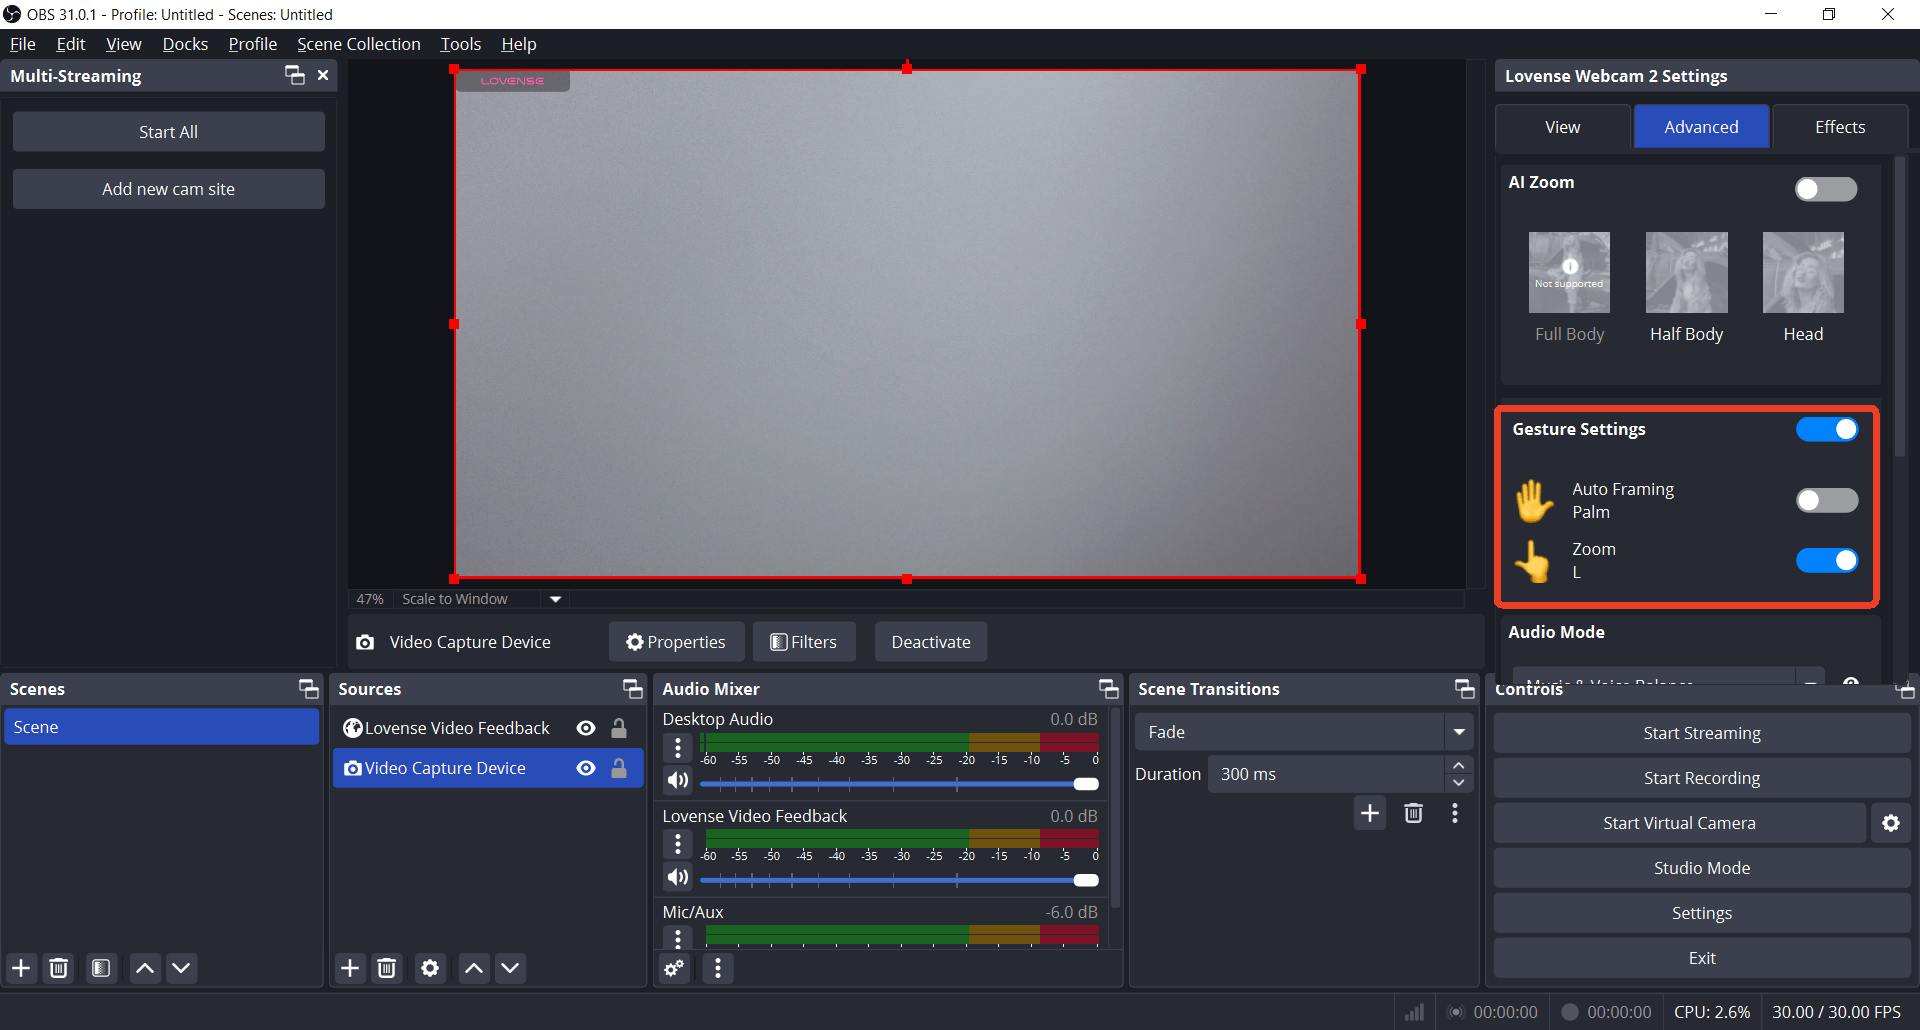Viewport: 1920px width, 1030px height.
Task: Remove selected source with trash icon
Action: click(387, 968)
